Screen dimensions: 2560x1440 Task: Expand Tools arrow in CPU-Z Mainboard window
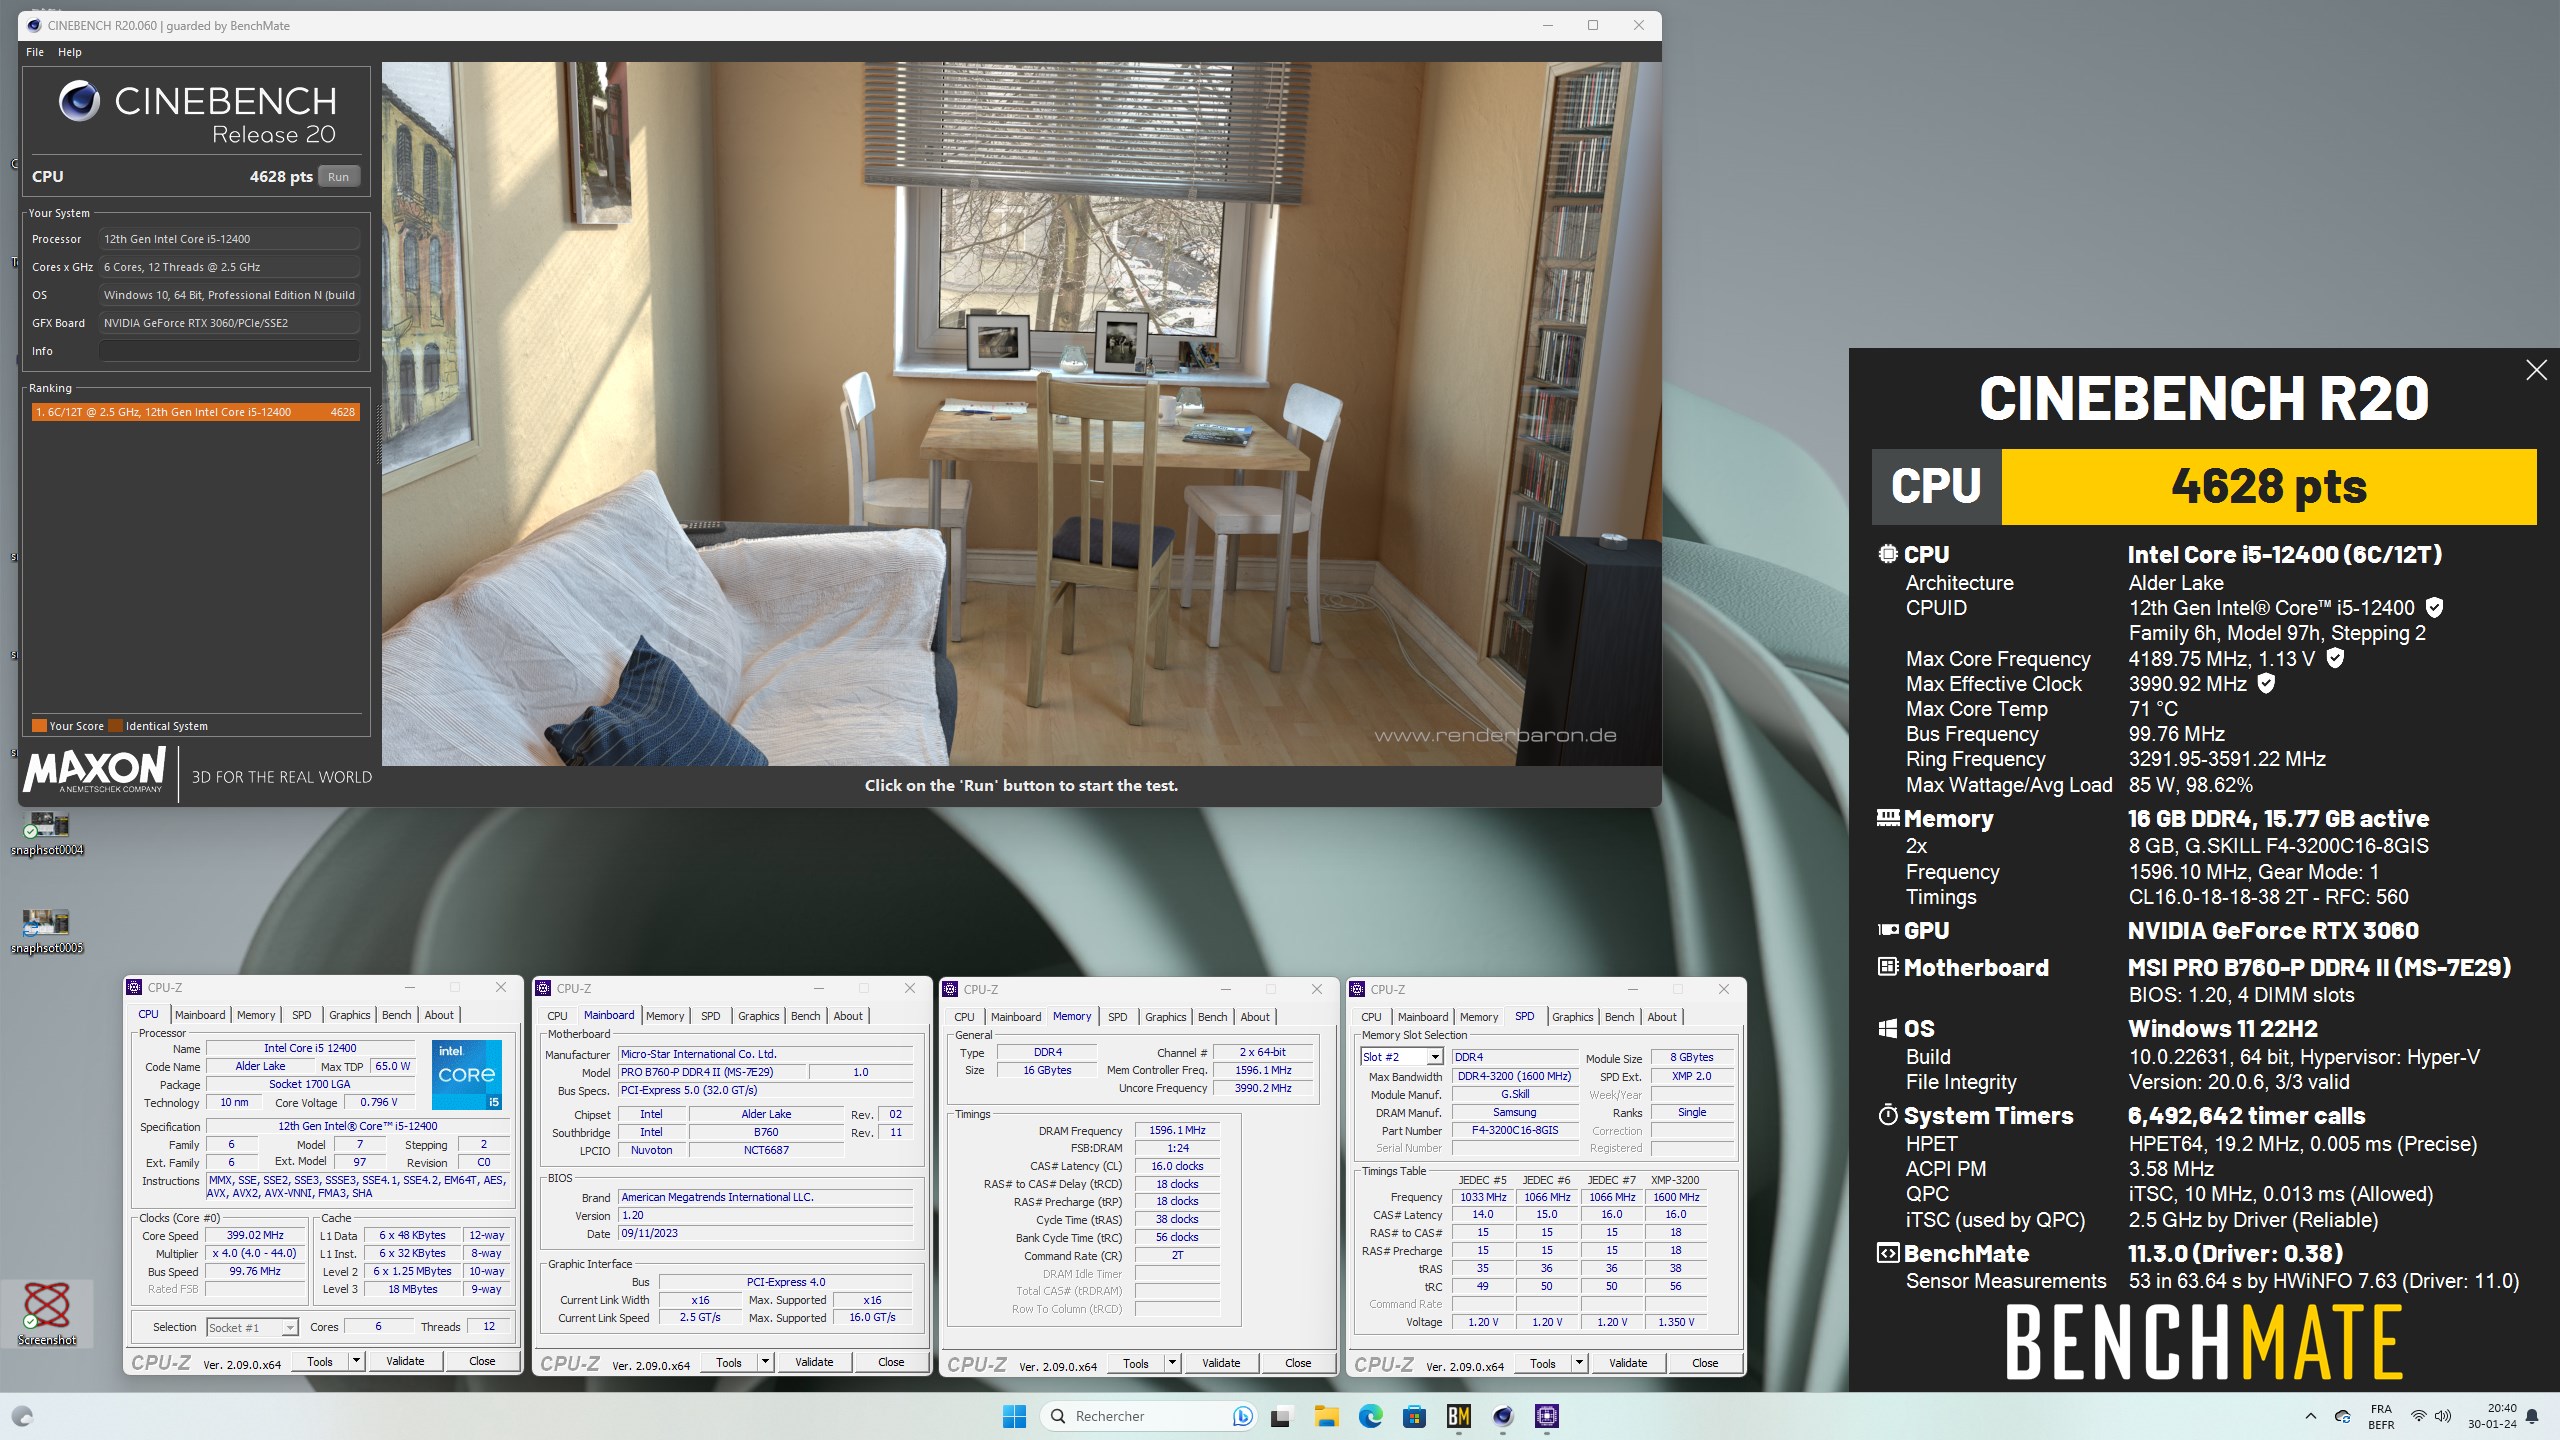(x=765, y=1362)
